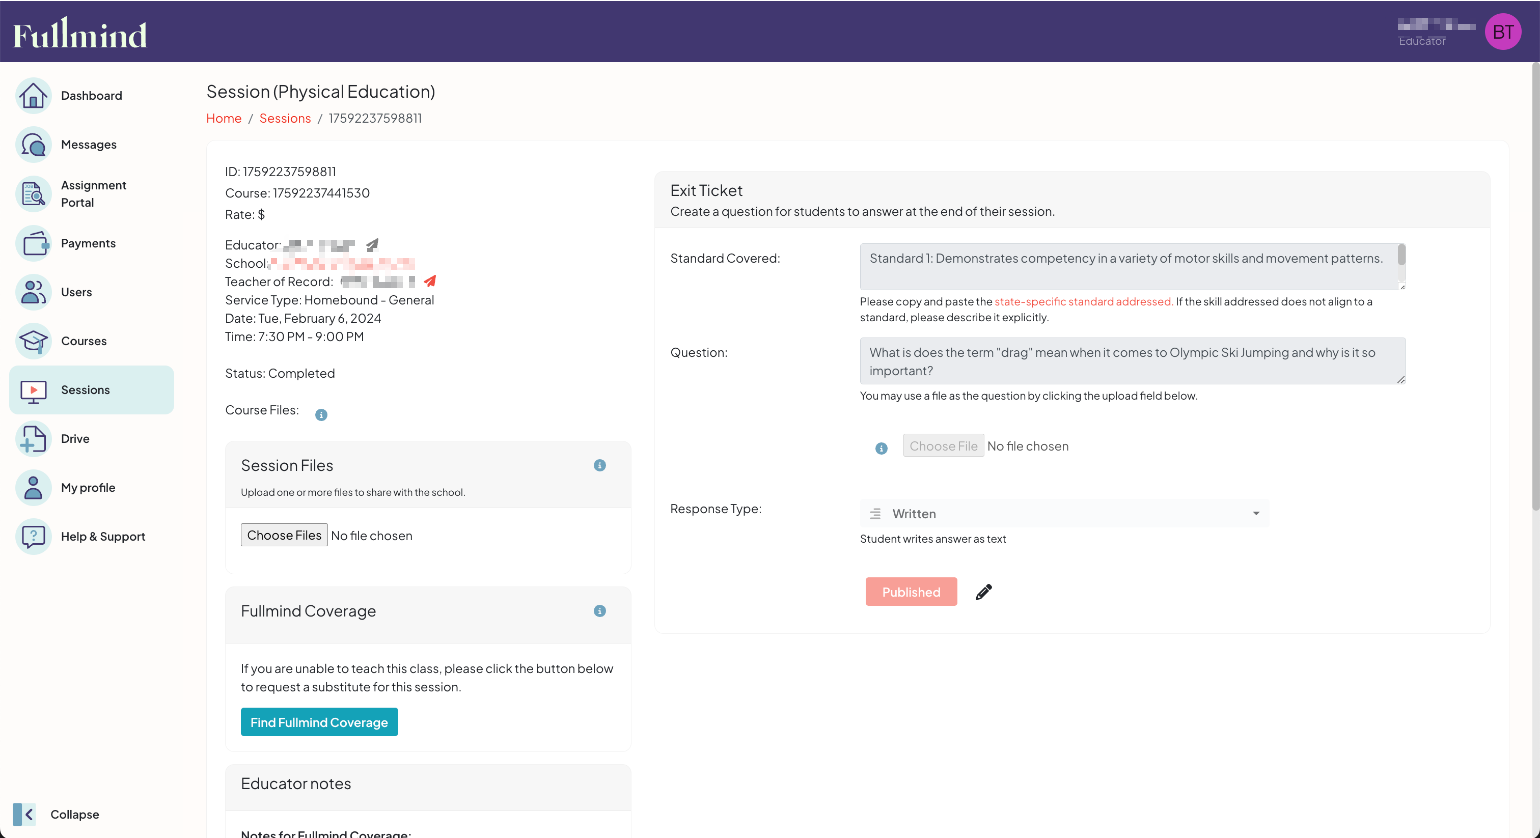Viewport: 1540px width, 838px height.
Task: Click the Fullmind Coverage info icon
Action: click(600, 611)
